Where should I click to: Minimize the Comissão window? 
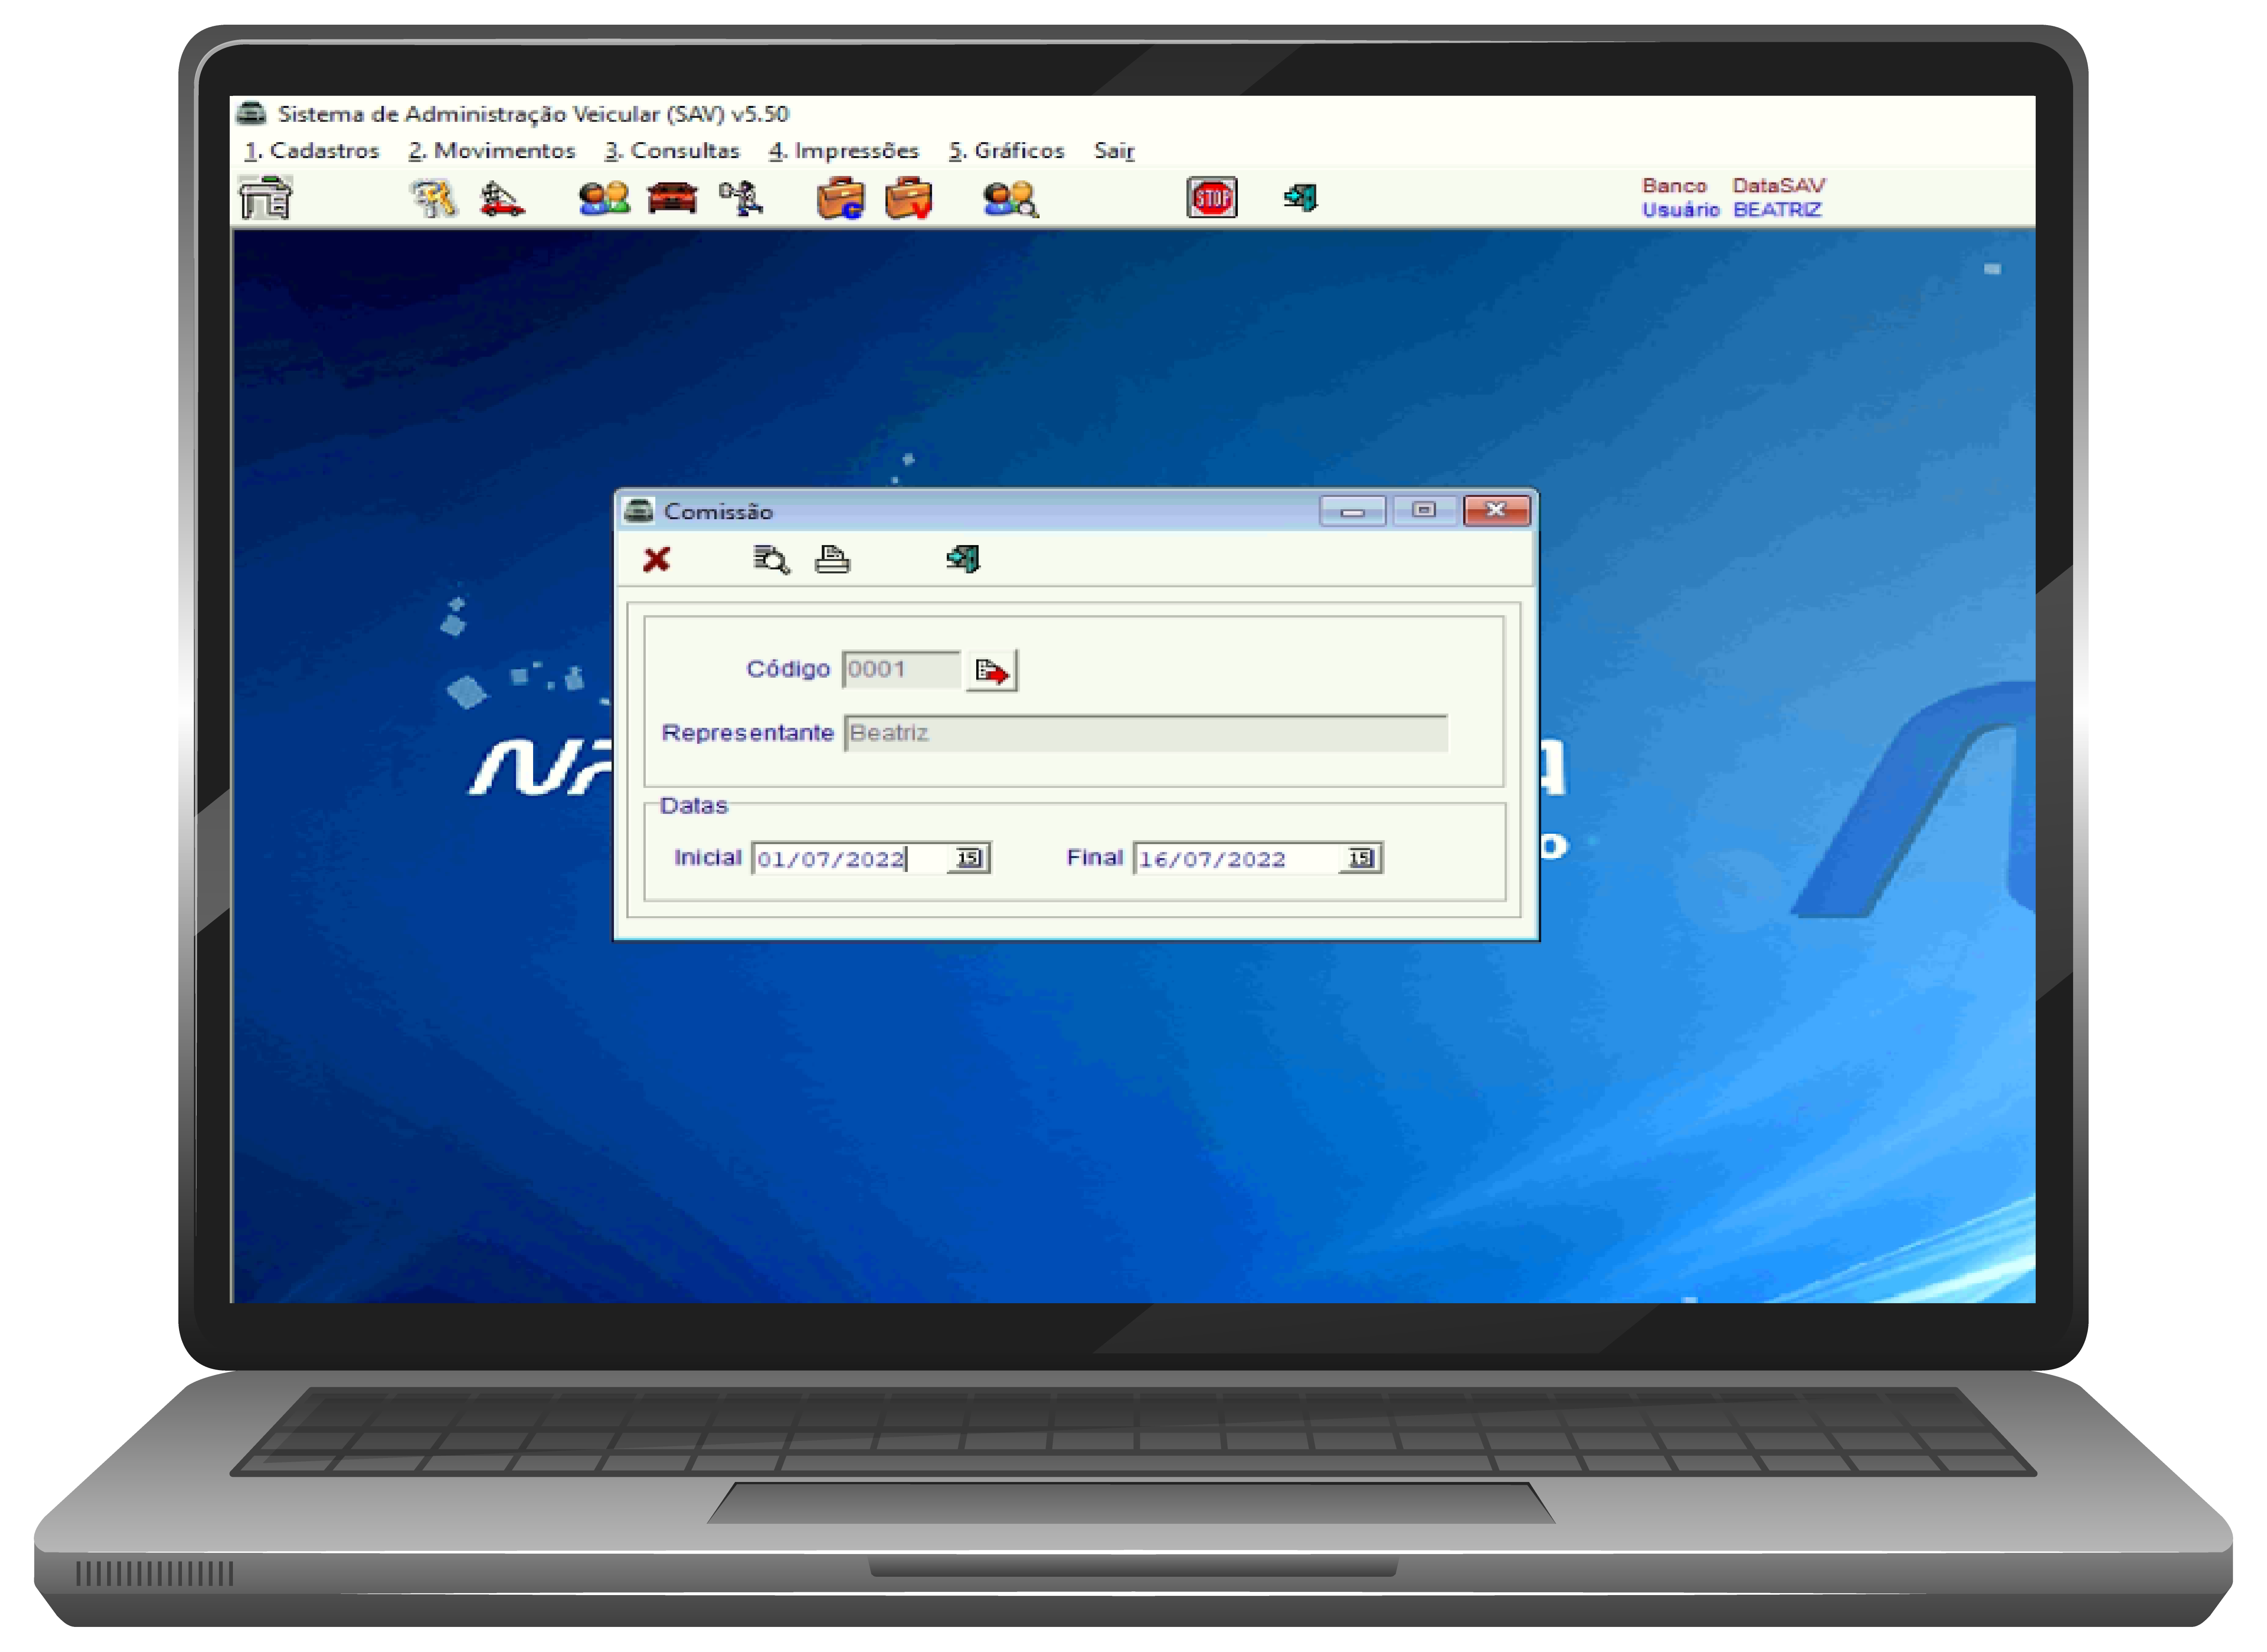tap(1353, 511)
